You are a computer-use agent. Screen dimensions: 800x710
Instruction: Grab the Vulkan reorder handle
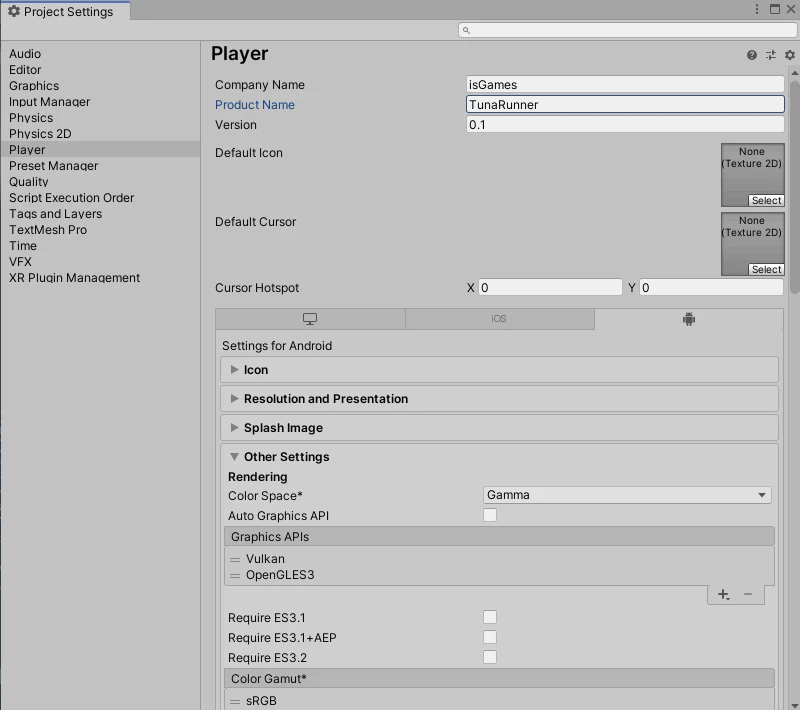(235, 560)
